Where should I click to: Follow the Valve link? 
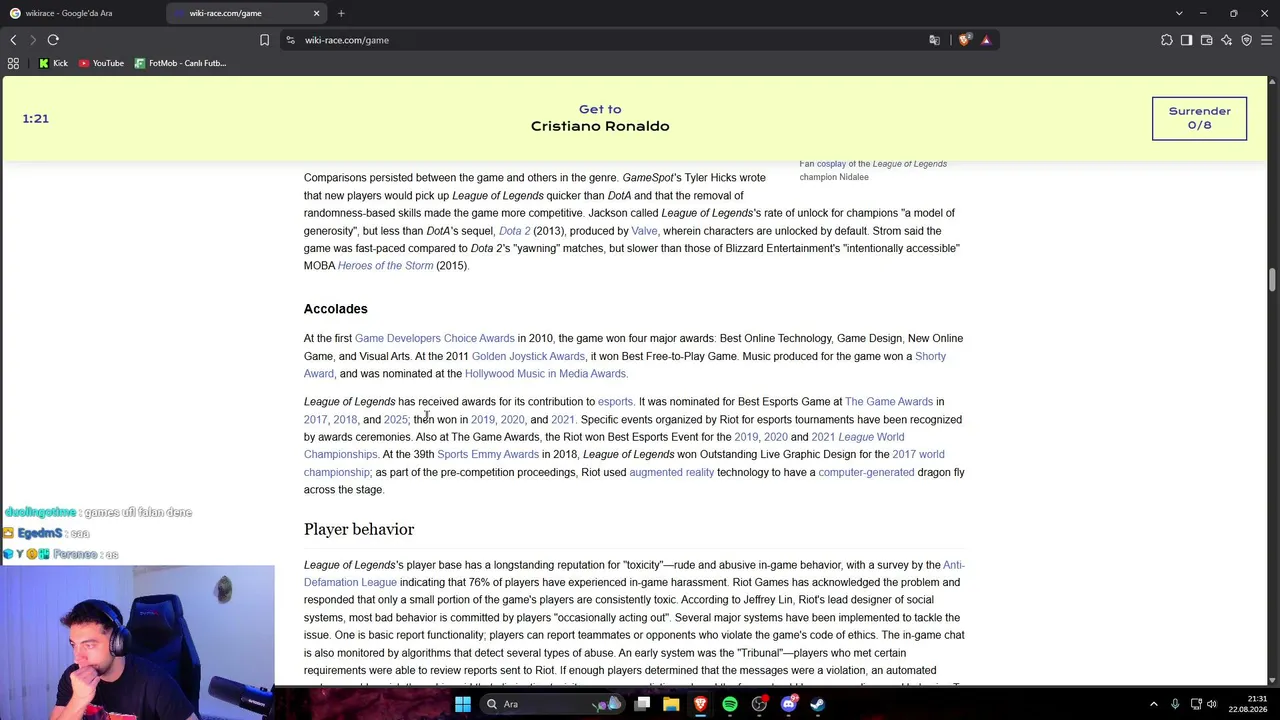click(x=644, y=231)
